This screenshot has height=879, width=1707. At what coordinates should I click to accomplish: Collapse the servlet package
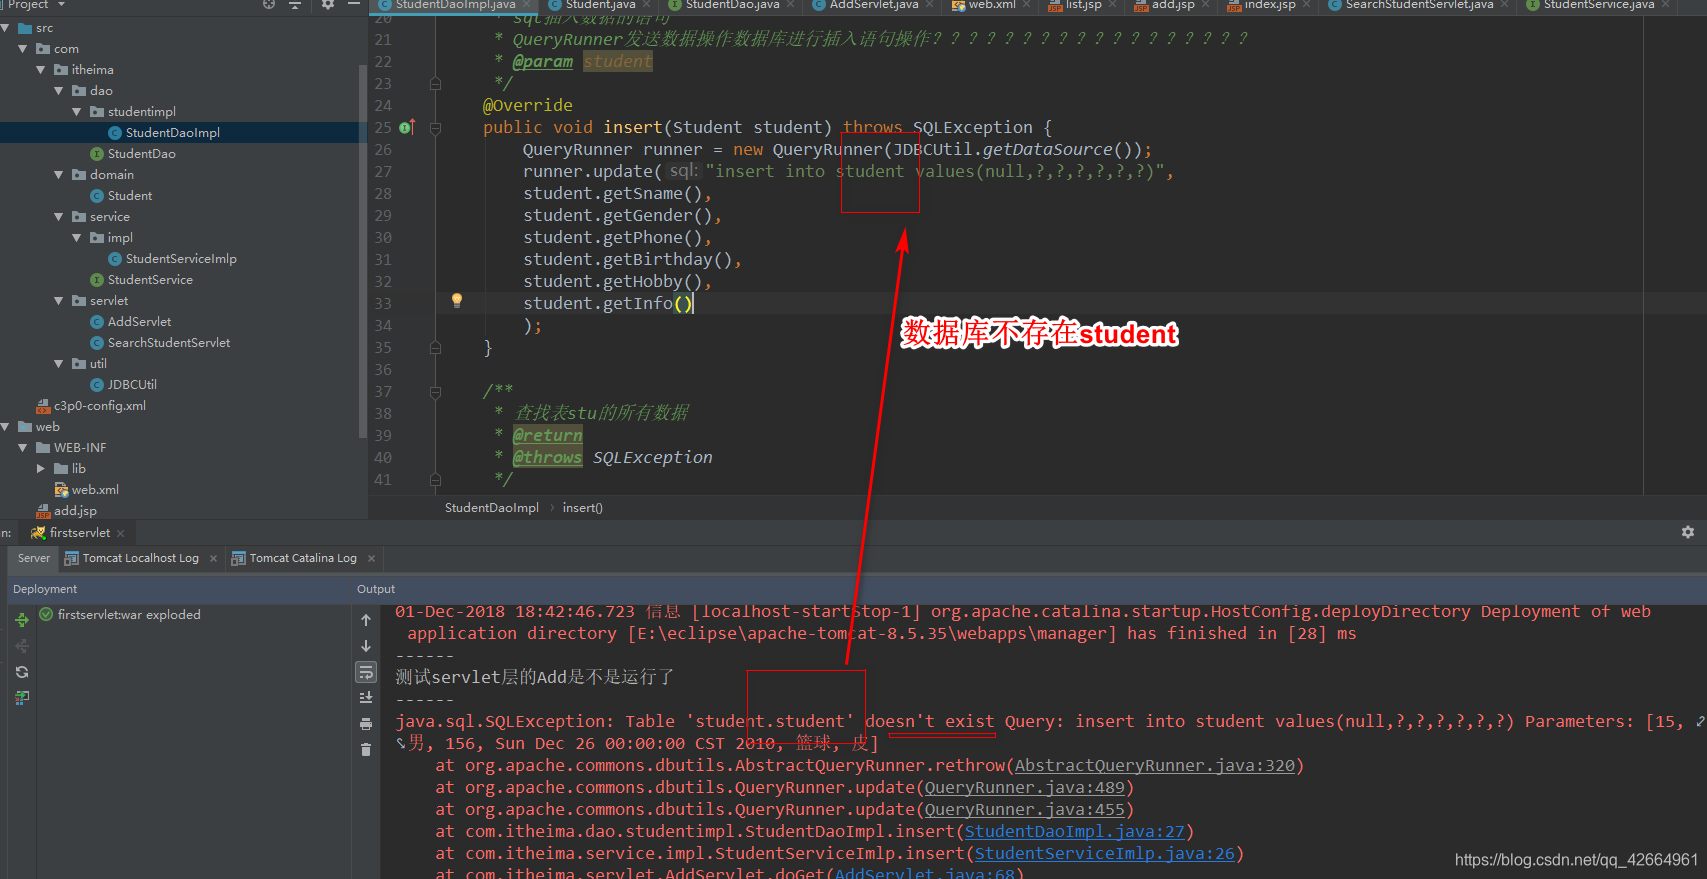click(59, 301)
